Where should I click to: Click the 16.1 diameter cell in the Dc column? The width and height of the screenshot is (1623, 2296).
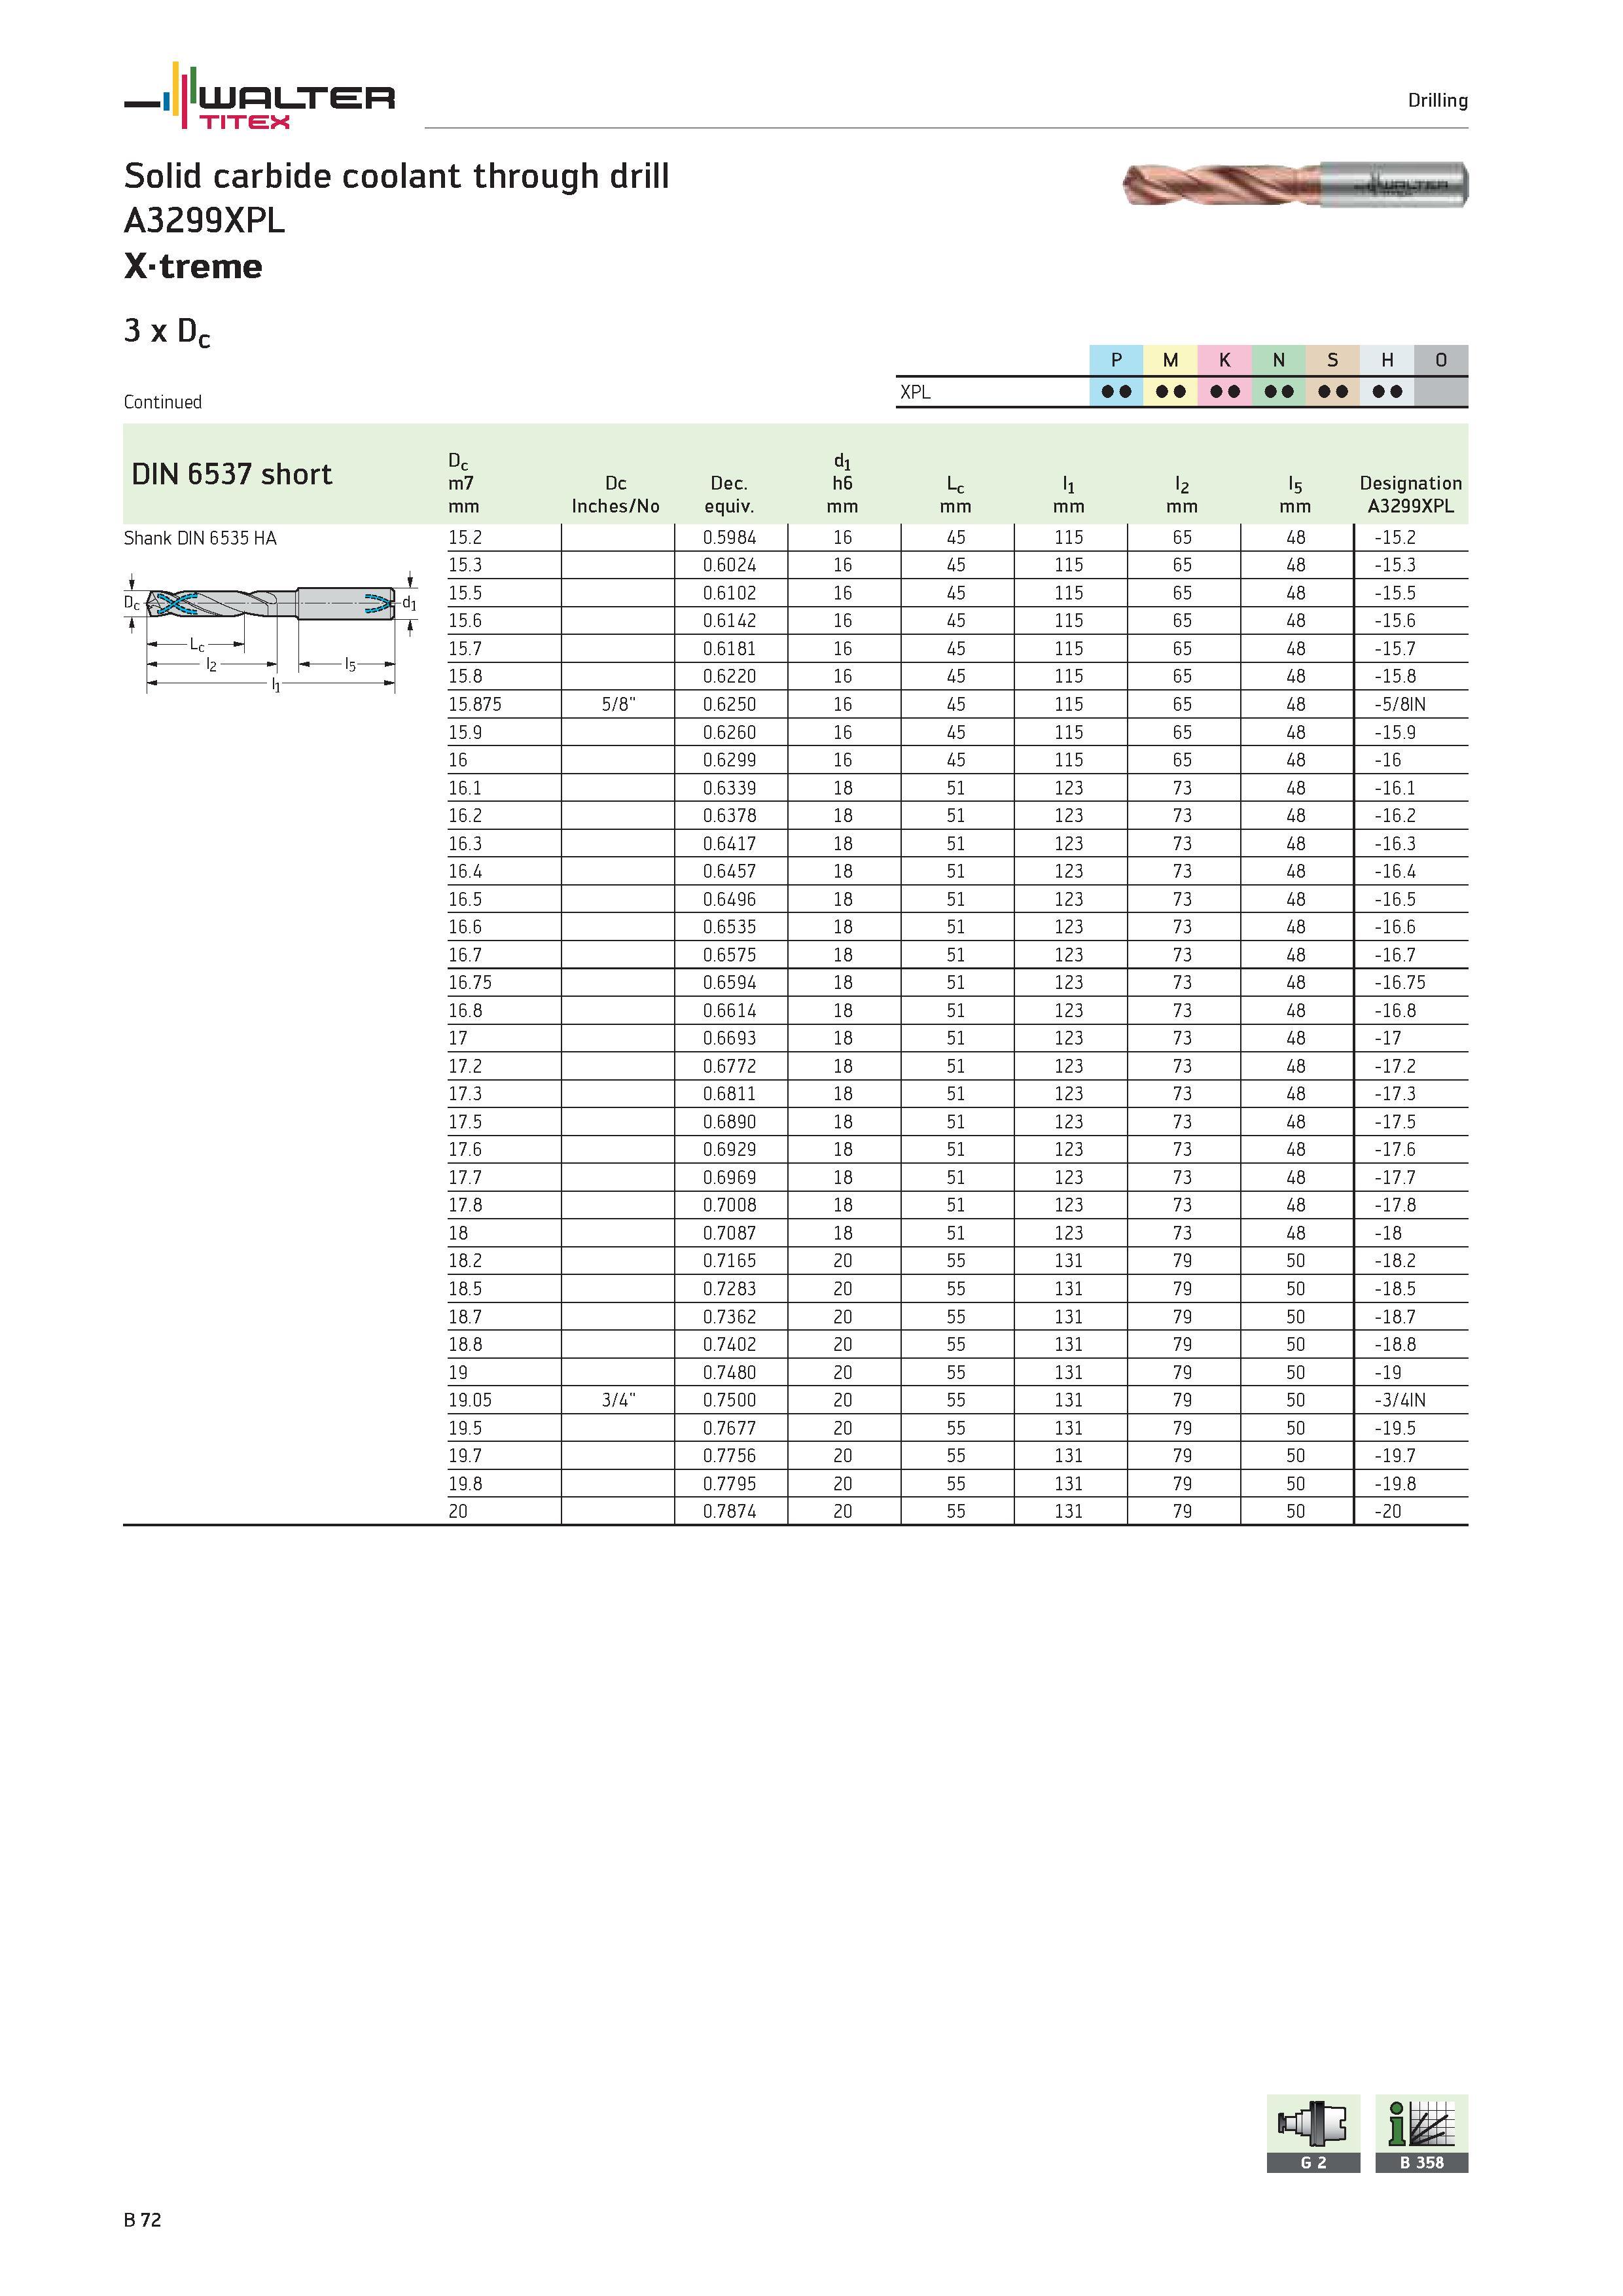465,788
